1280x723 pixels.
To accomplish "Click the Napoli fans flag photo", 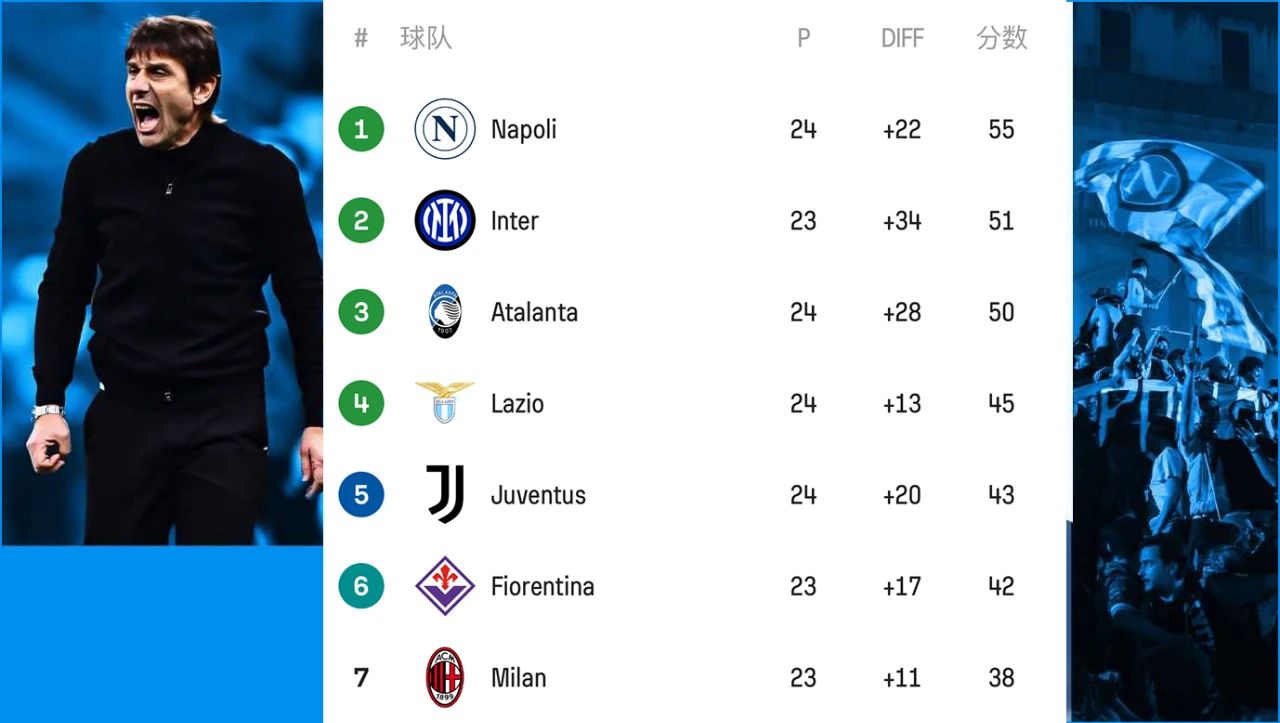I will click(x=1176, y=362).
